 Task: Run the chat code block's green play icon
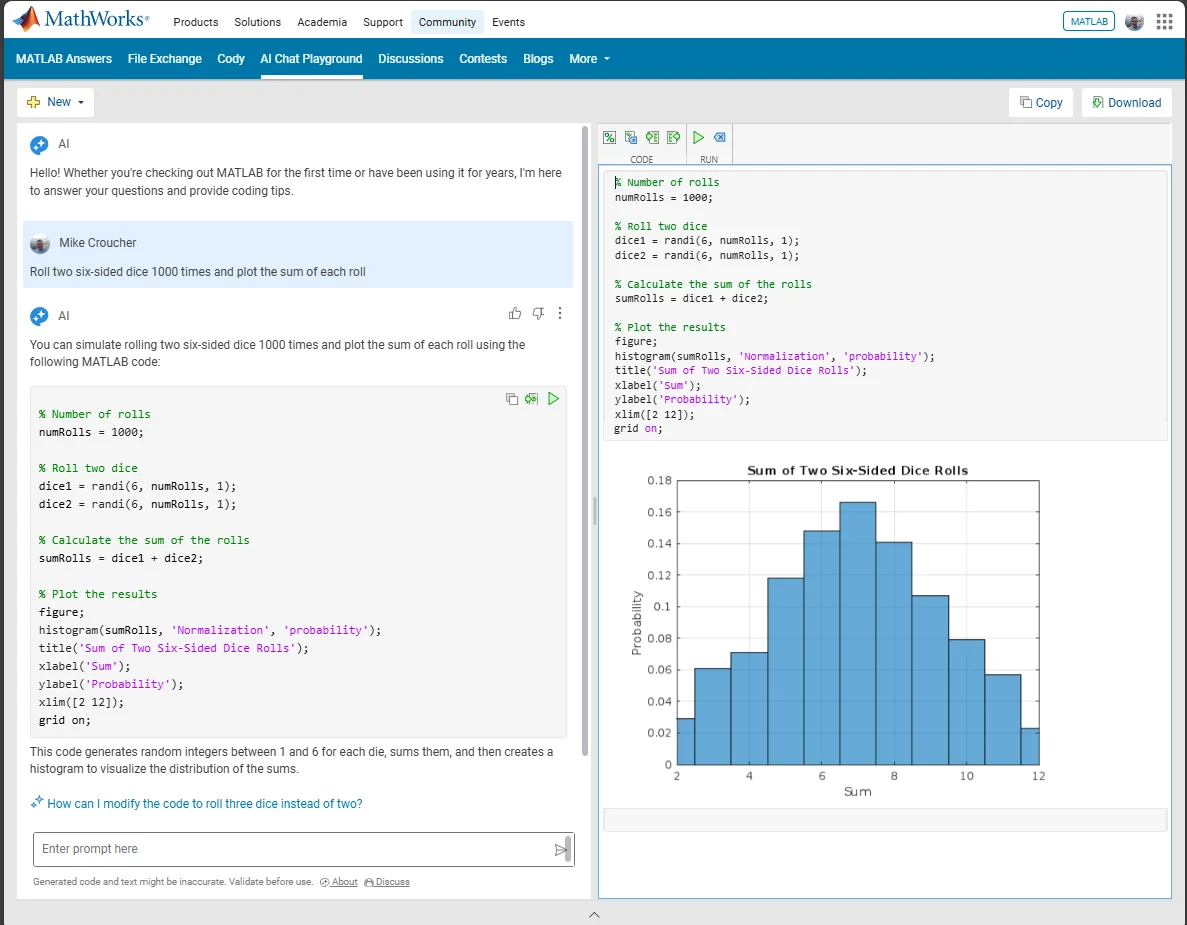[553, 399]
